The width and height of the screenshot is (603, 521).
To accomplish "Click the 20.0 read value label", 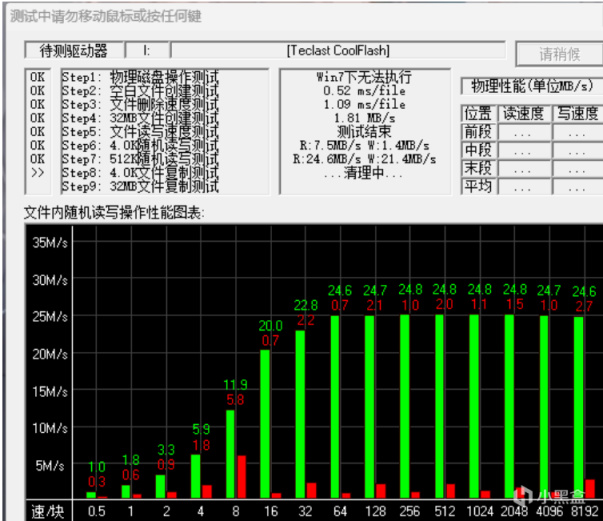I will 270,326.
